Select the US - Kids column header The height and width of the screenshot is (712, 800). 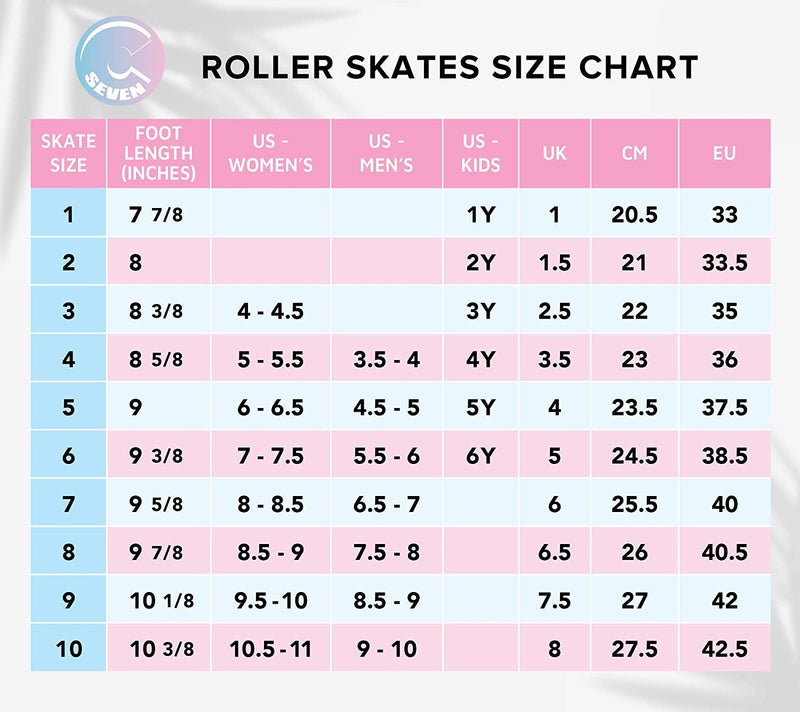(481, 153)
